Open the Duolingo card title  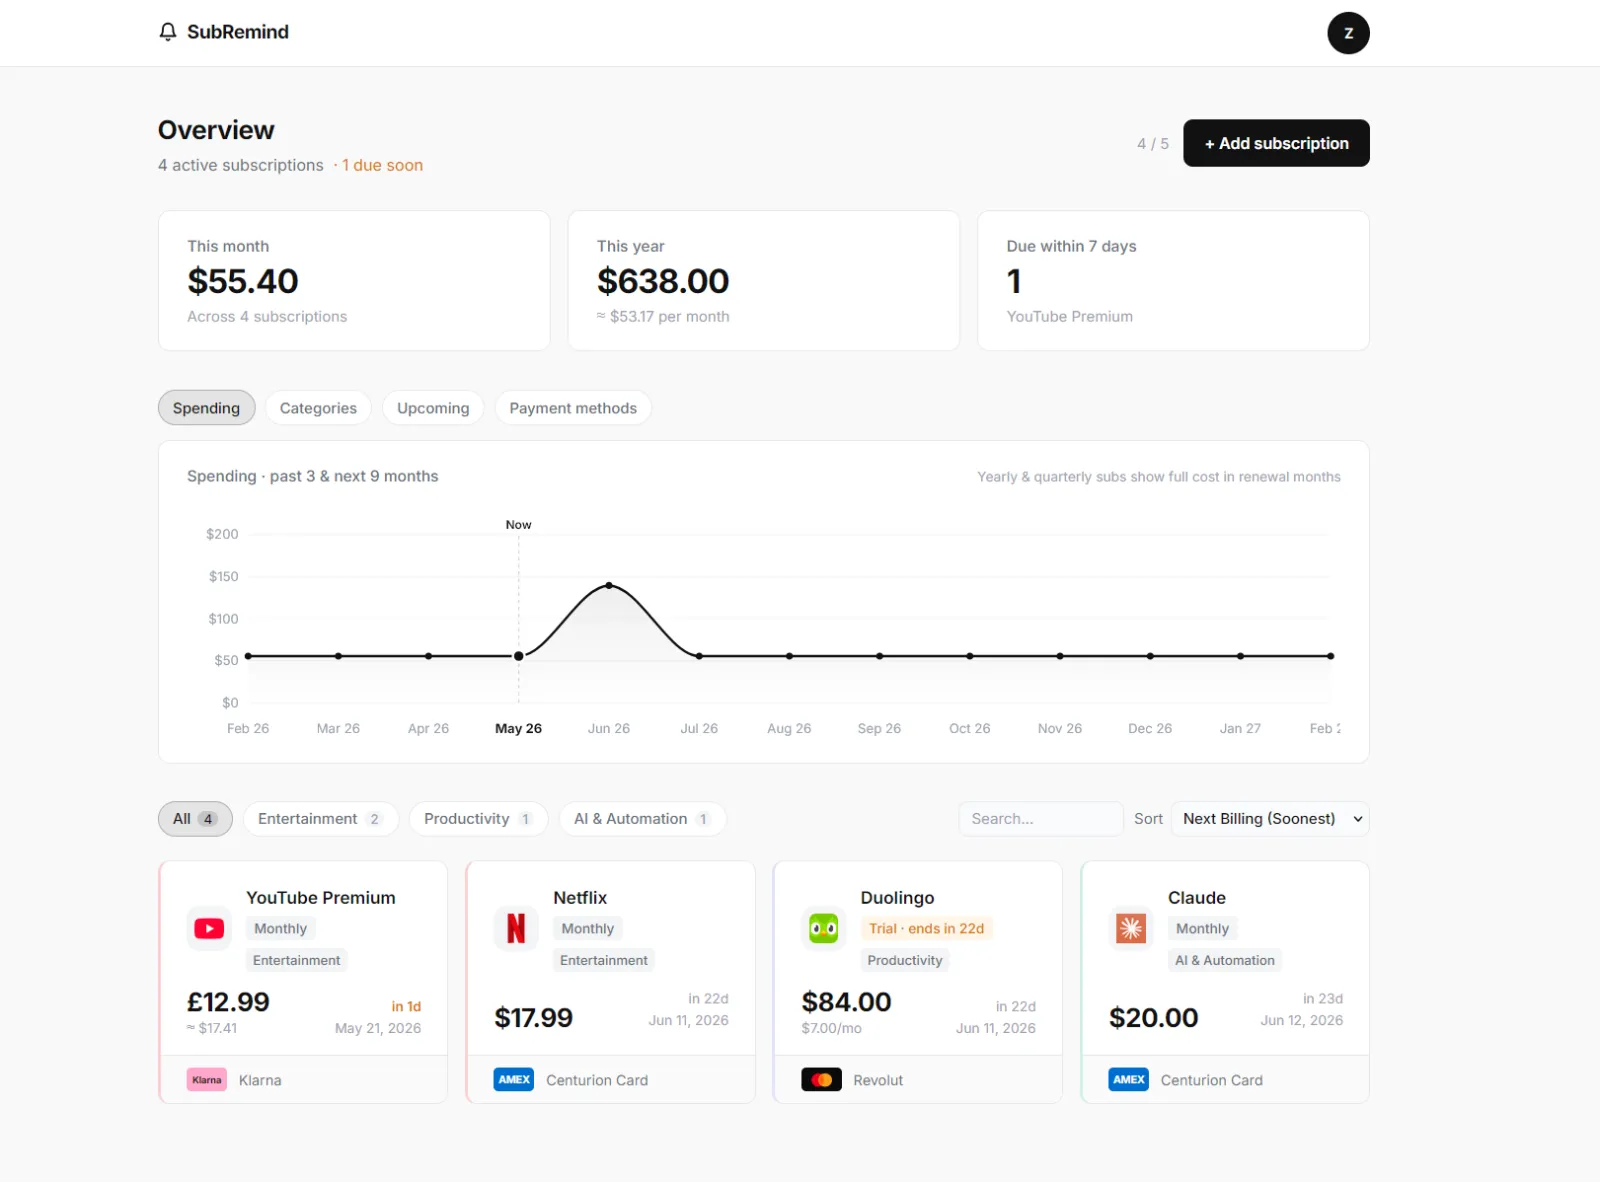(897, 898)
